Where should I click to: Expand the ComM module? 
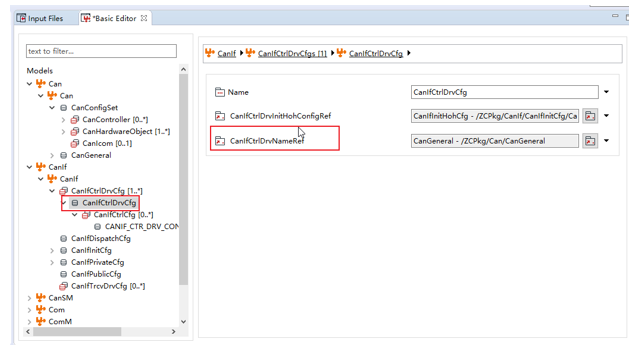point(29,322)
